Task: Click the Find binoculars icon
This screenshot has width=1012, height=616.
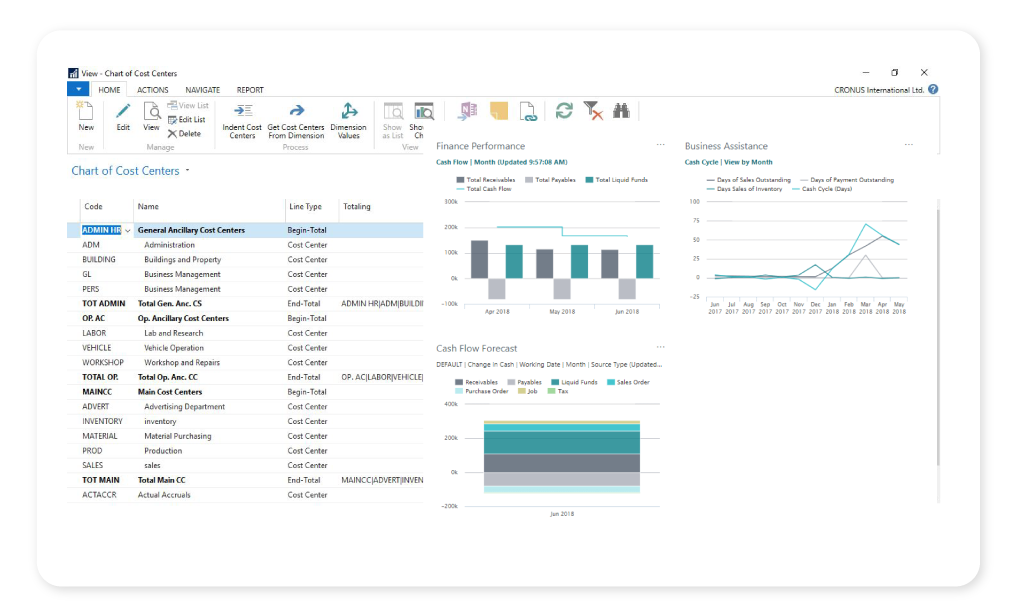Action: [x=621, y=111]
